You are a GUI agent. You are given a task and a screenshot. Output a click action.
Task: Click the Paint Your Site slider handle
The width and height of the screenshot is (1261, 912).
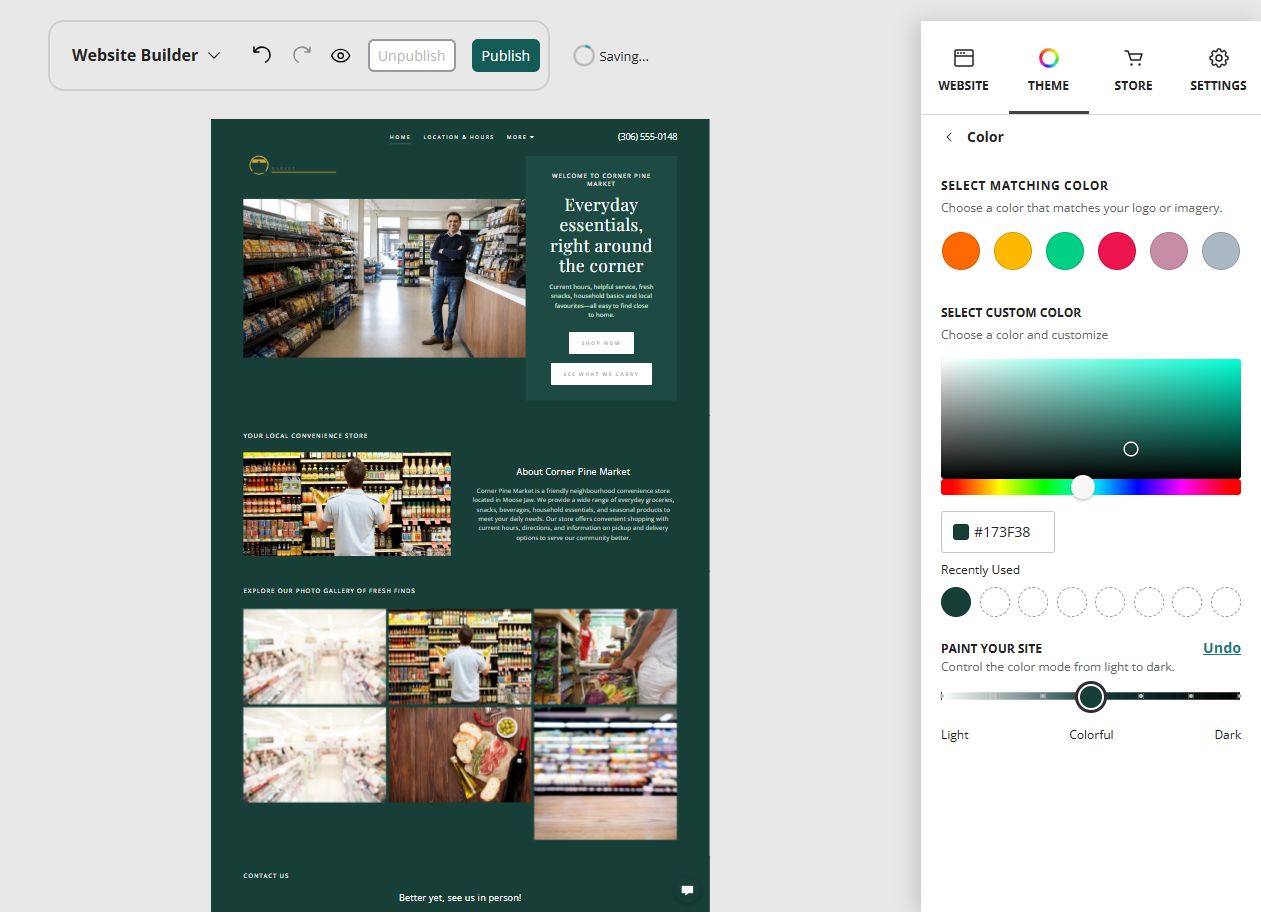1091,696
